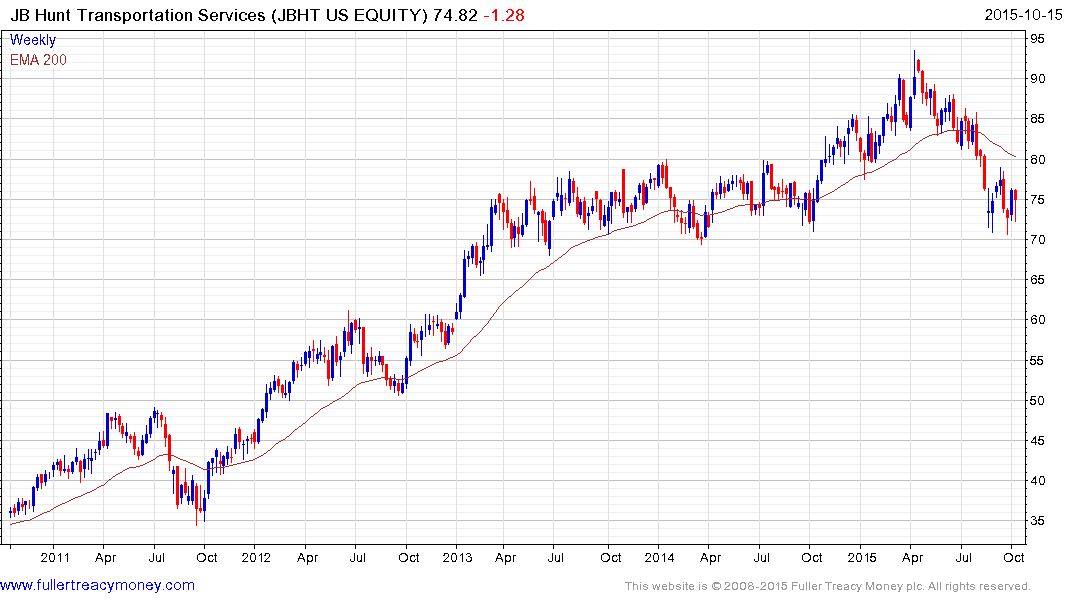Click the highest candlestick peak near 93
Image resolution: width=1075 pixels, height=600 pixels.
[x=913, y=53]
